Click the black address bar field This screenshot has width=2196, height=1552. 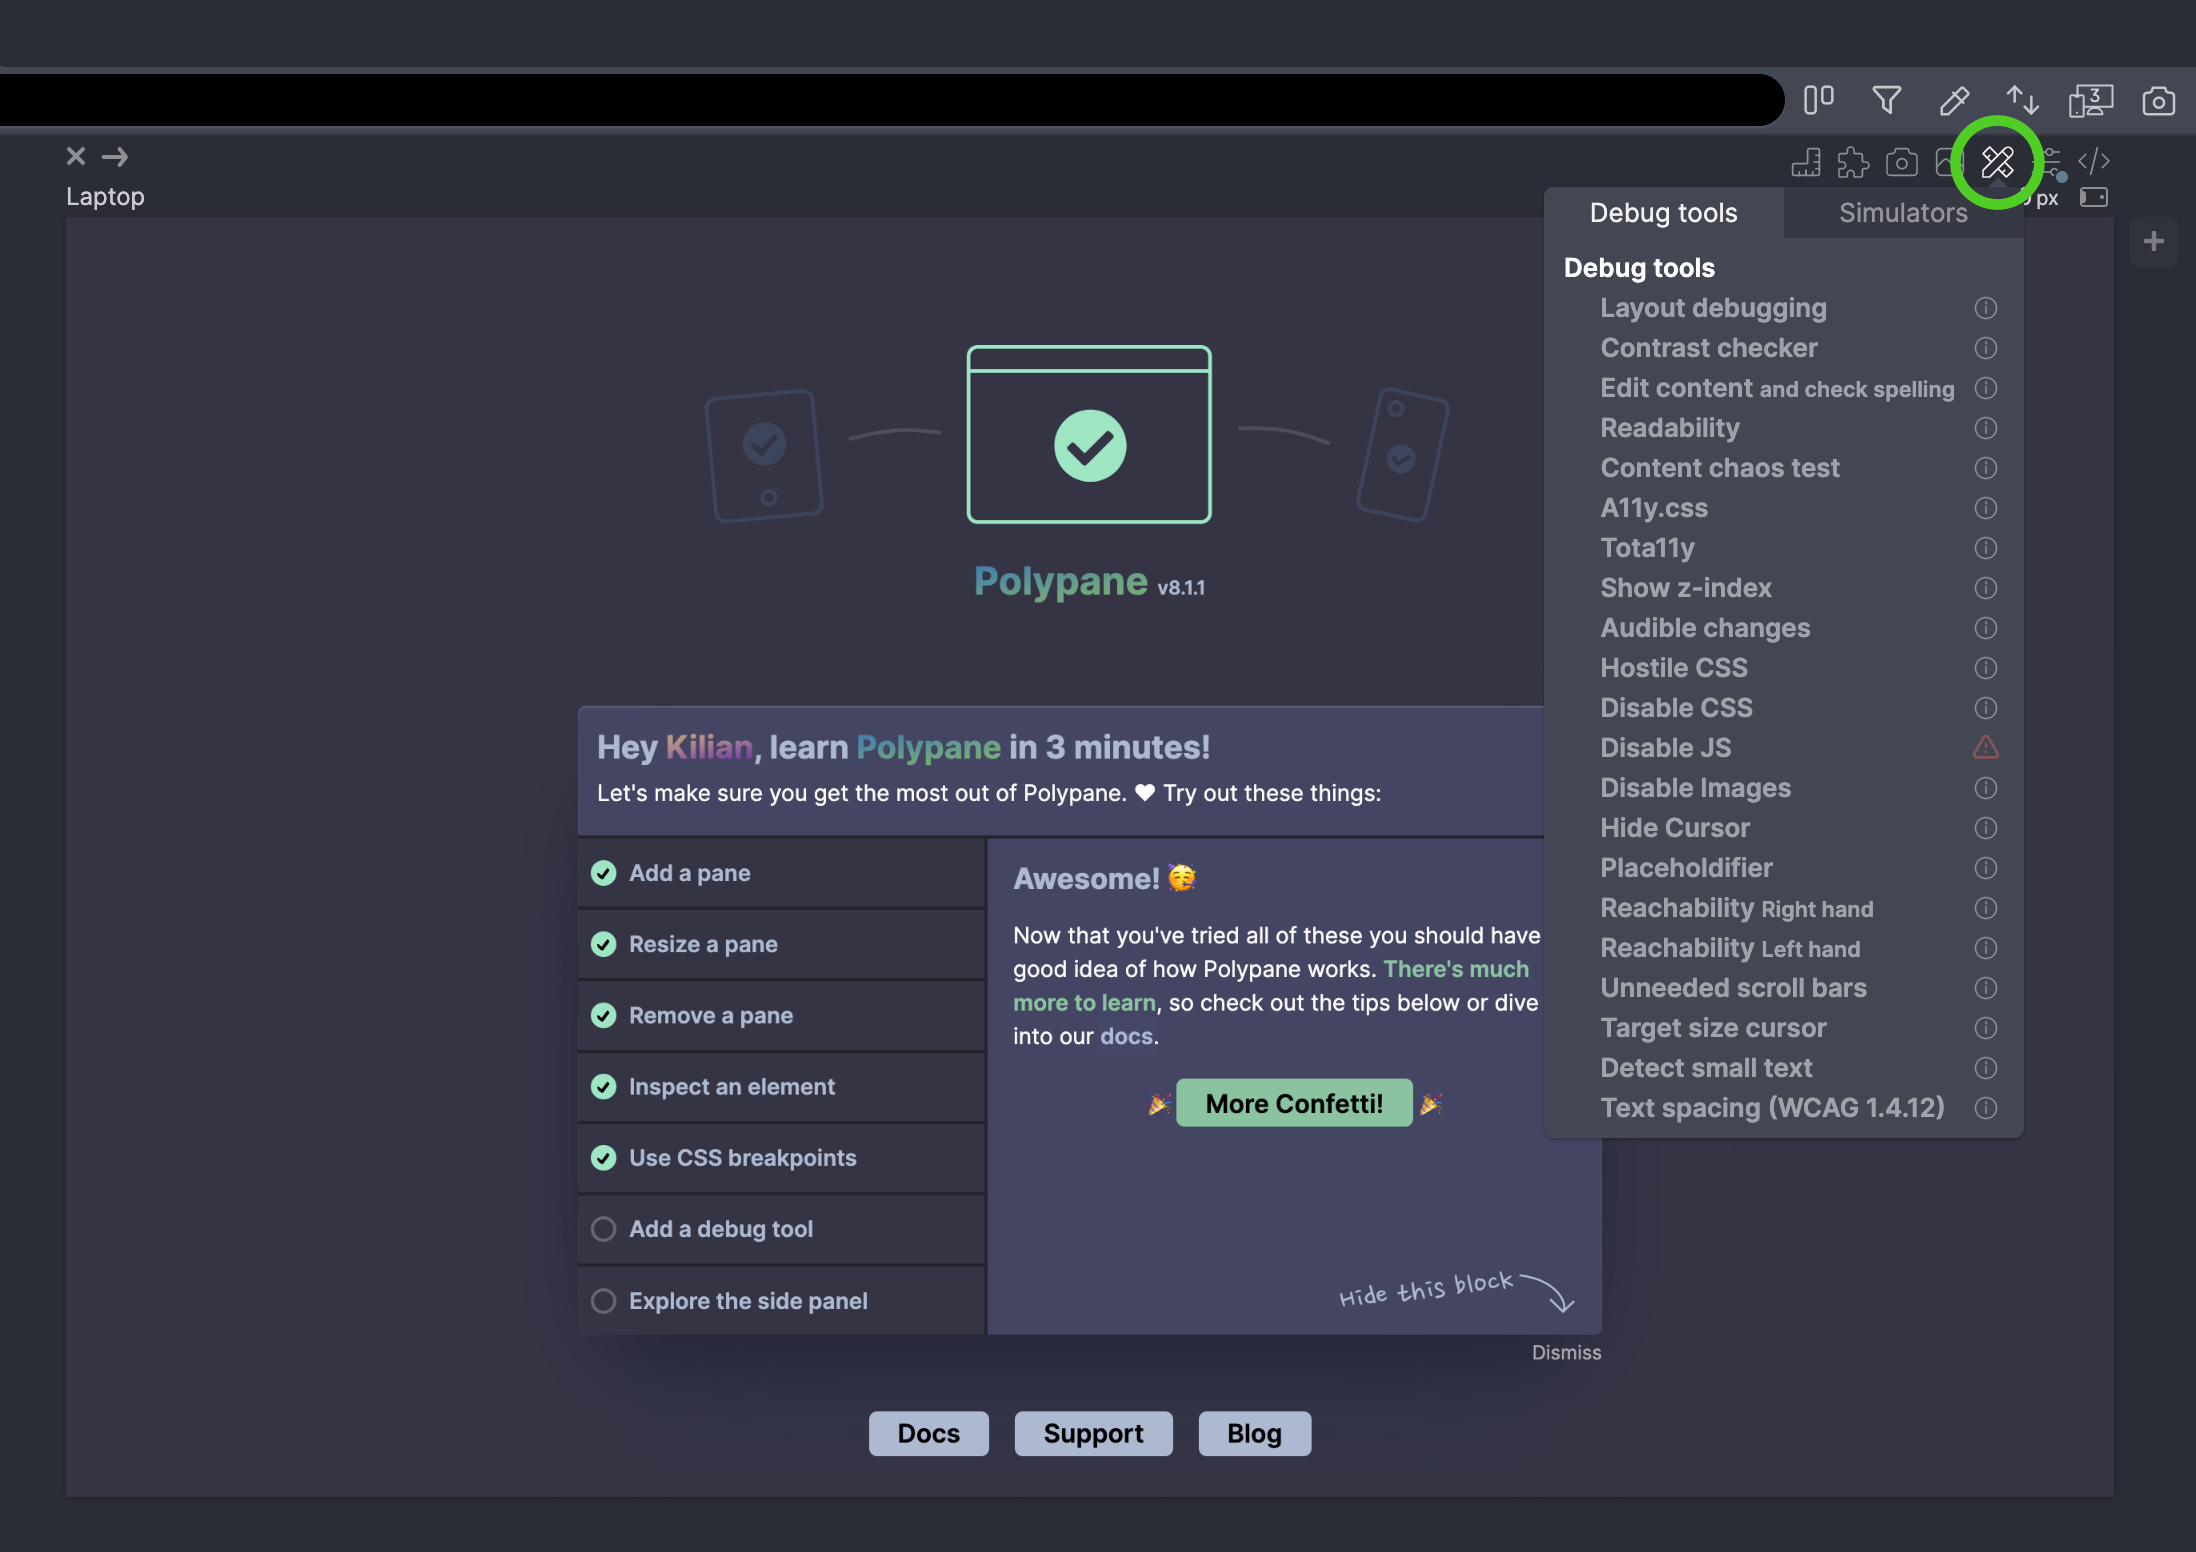click(890, 100)
